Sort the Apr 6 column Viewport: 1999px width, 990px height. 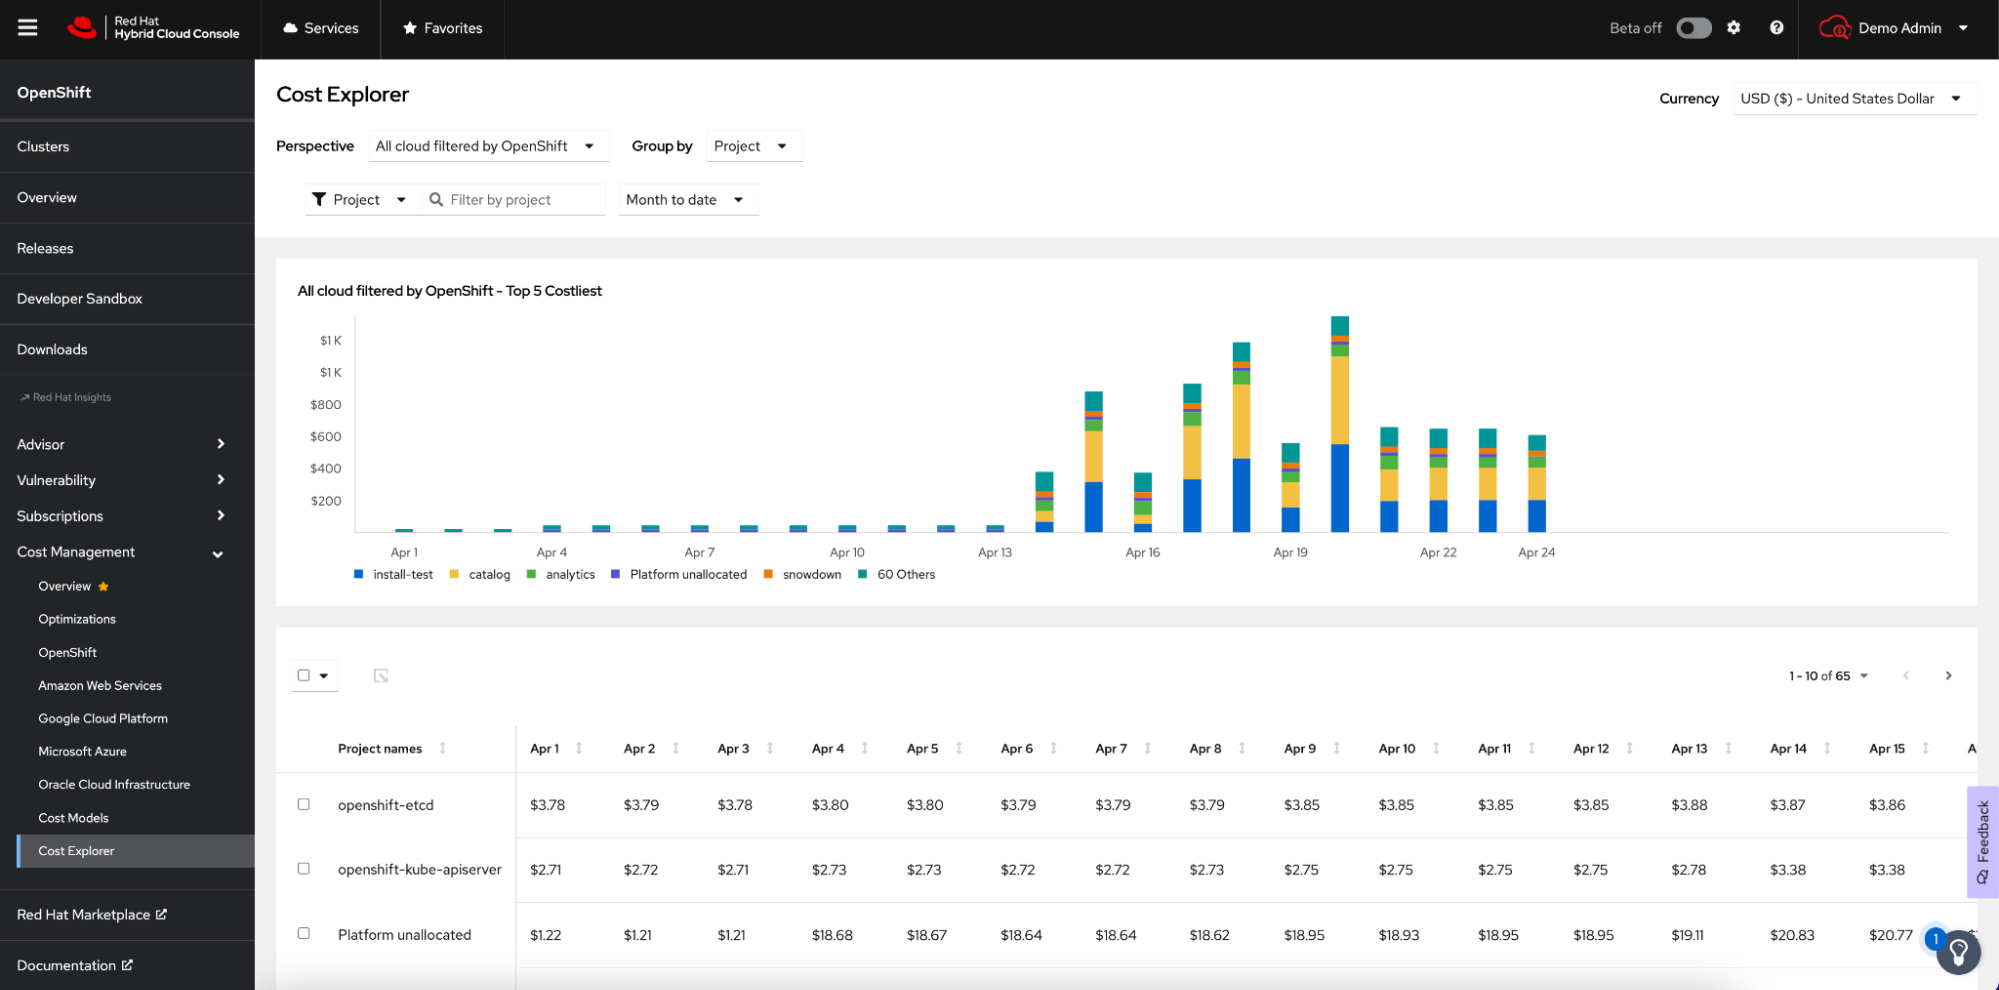coord(1054,748)
